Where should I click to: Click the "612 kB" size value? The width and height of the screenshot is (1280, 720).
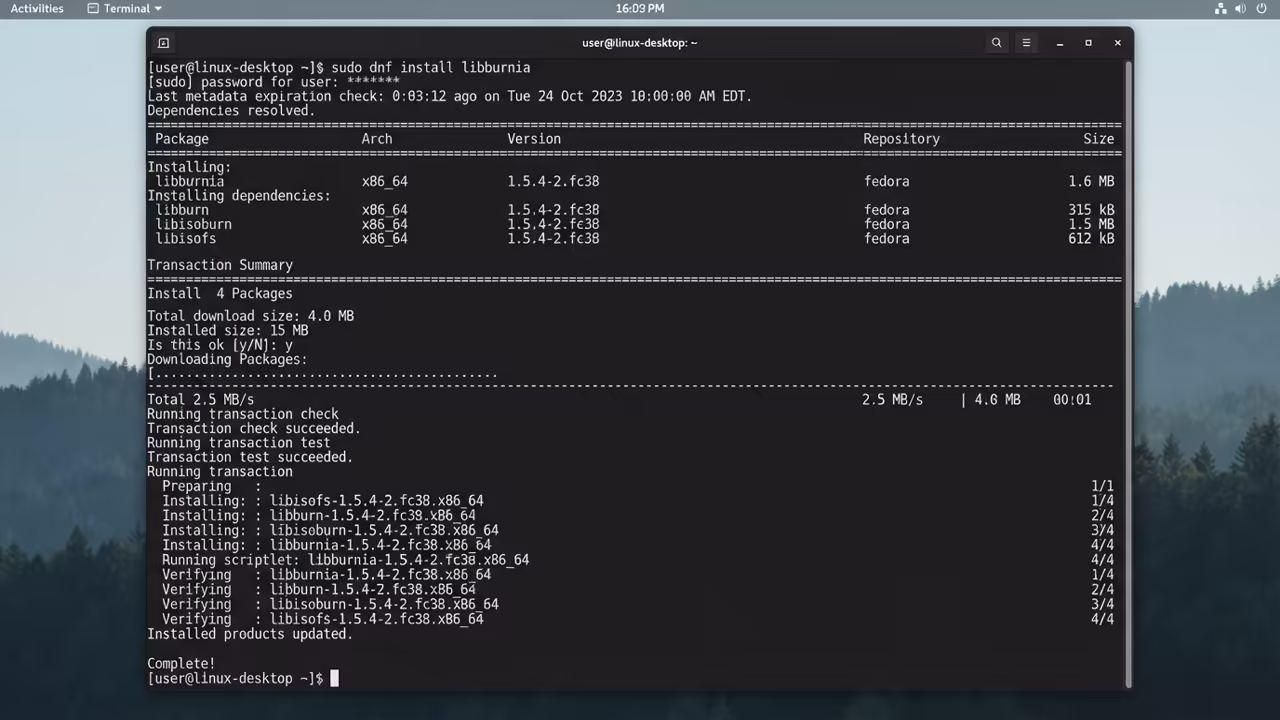(x=1091, y=239)
